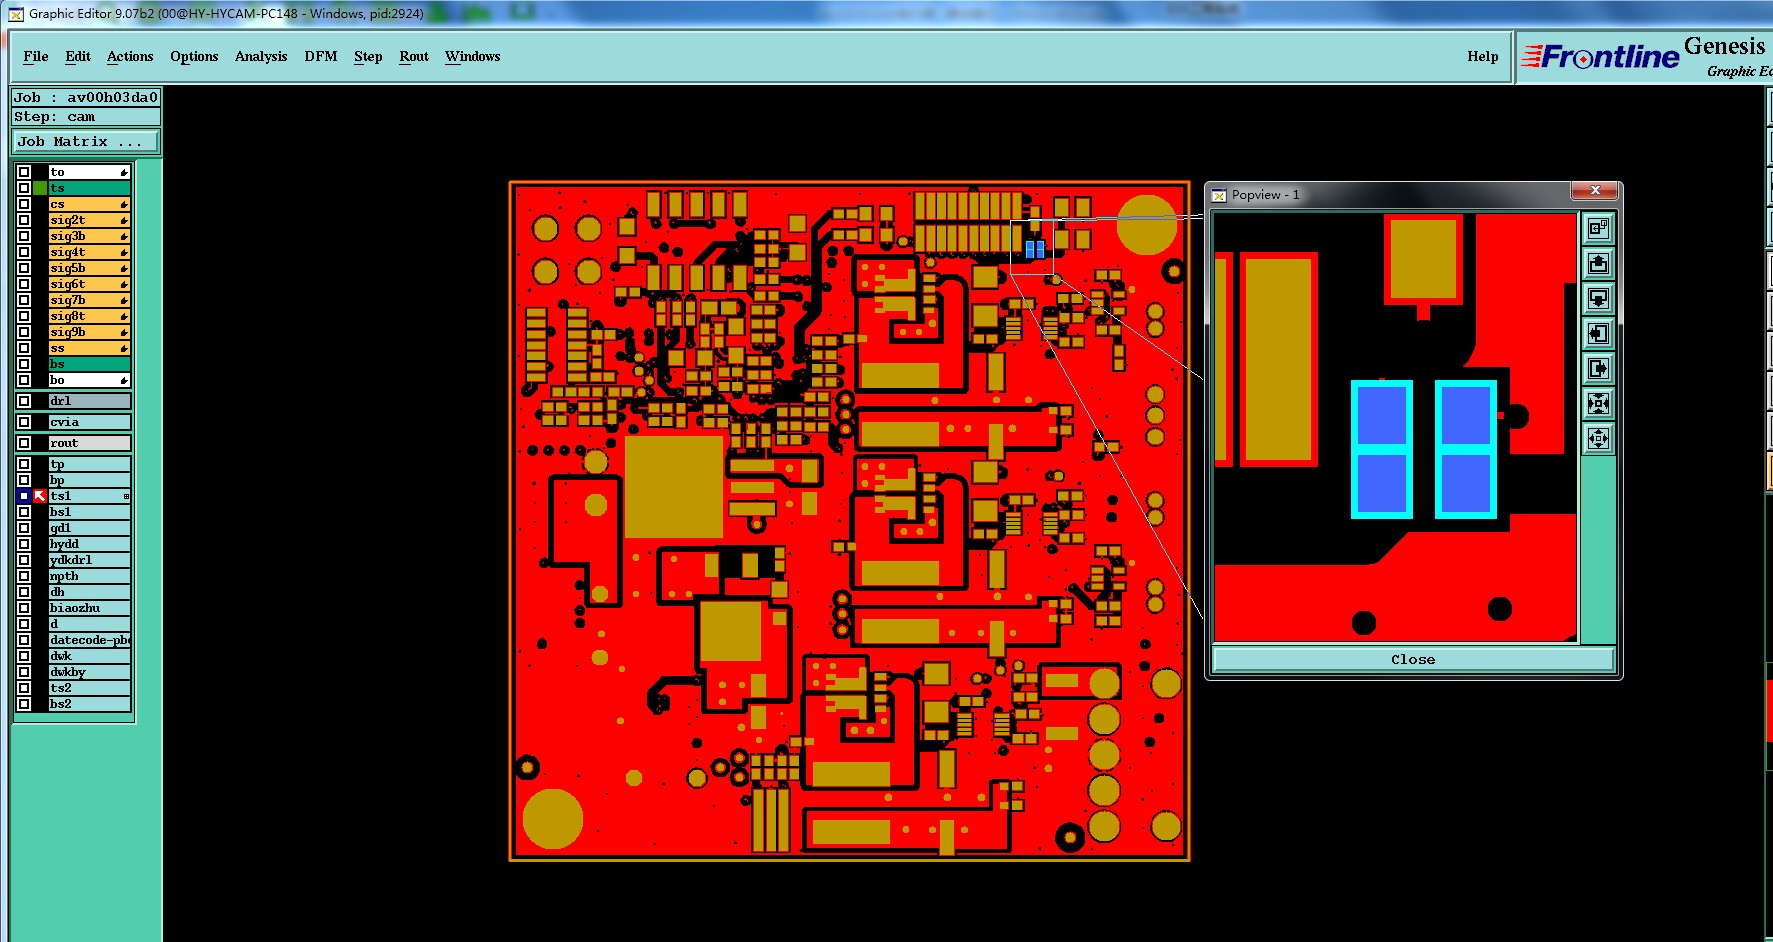Click the red arrow icon beside ts1 layer
Viewport: 1773px width, 942px height.
coord(40,496)
